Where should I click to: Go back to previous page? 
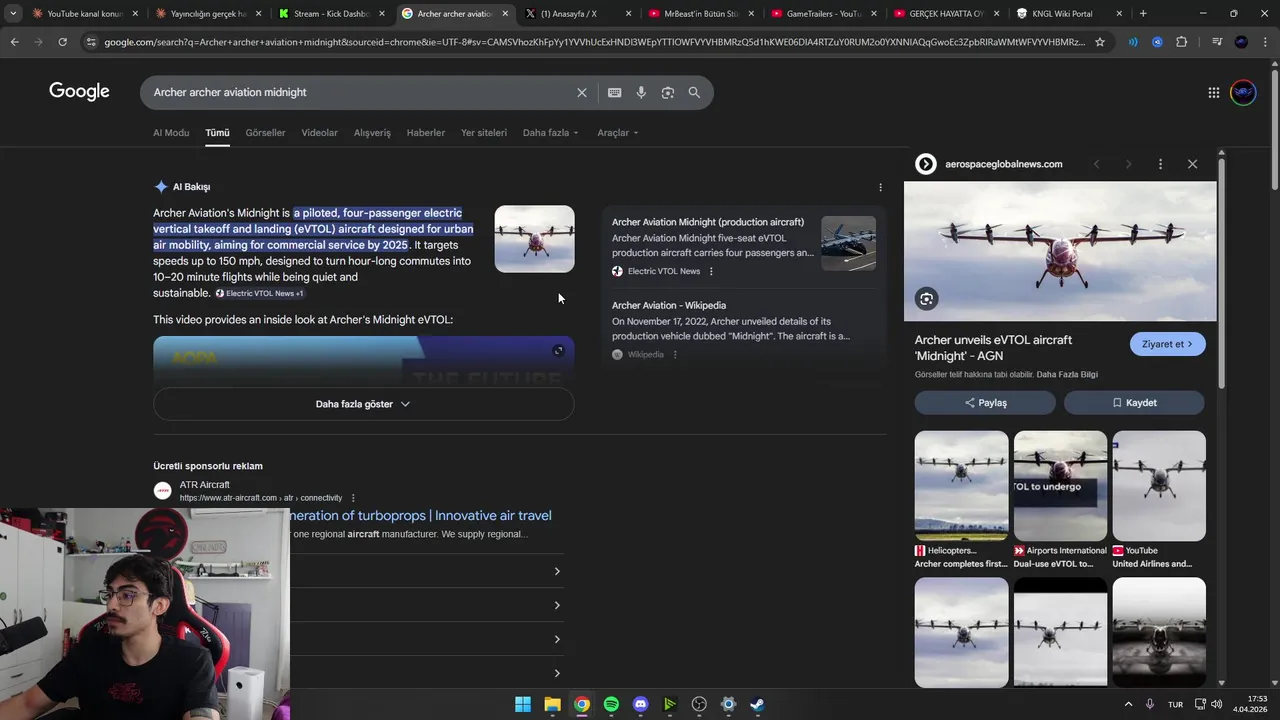click(x=14, y=42)
